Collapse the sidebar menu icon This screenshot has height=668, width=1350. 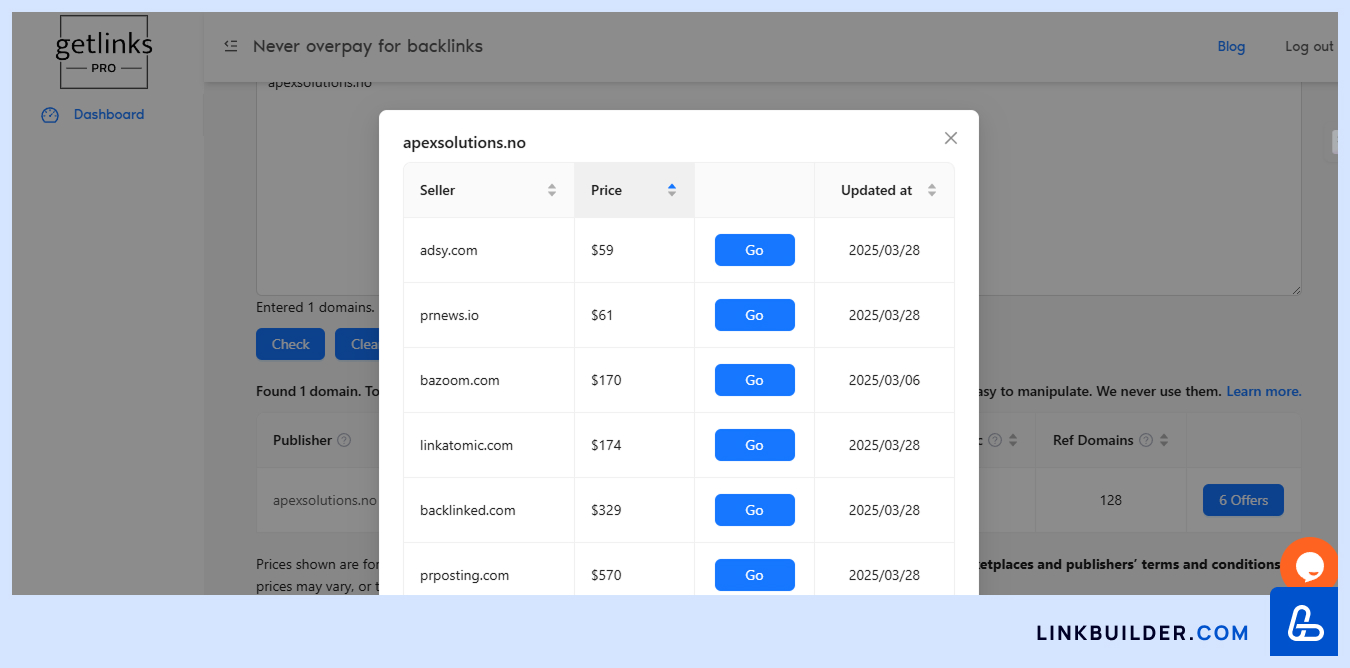pos(231,46)
